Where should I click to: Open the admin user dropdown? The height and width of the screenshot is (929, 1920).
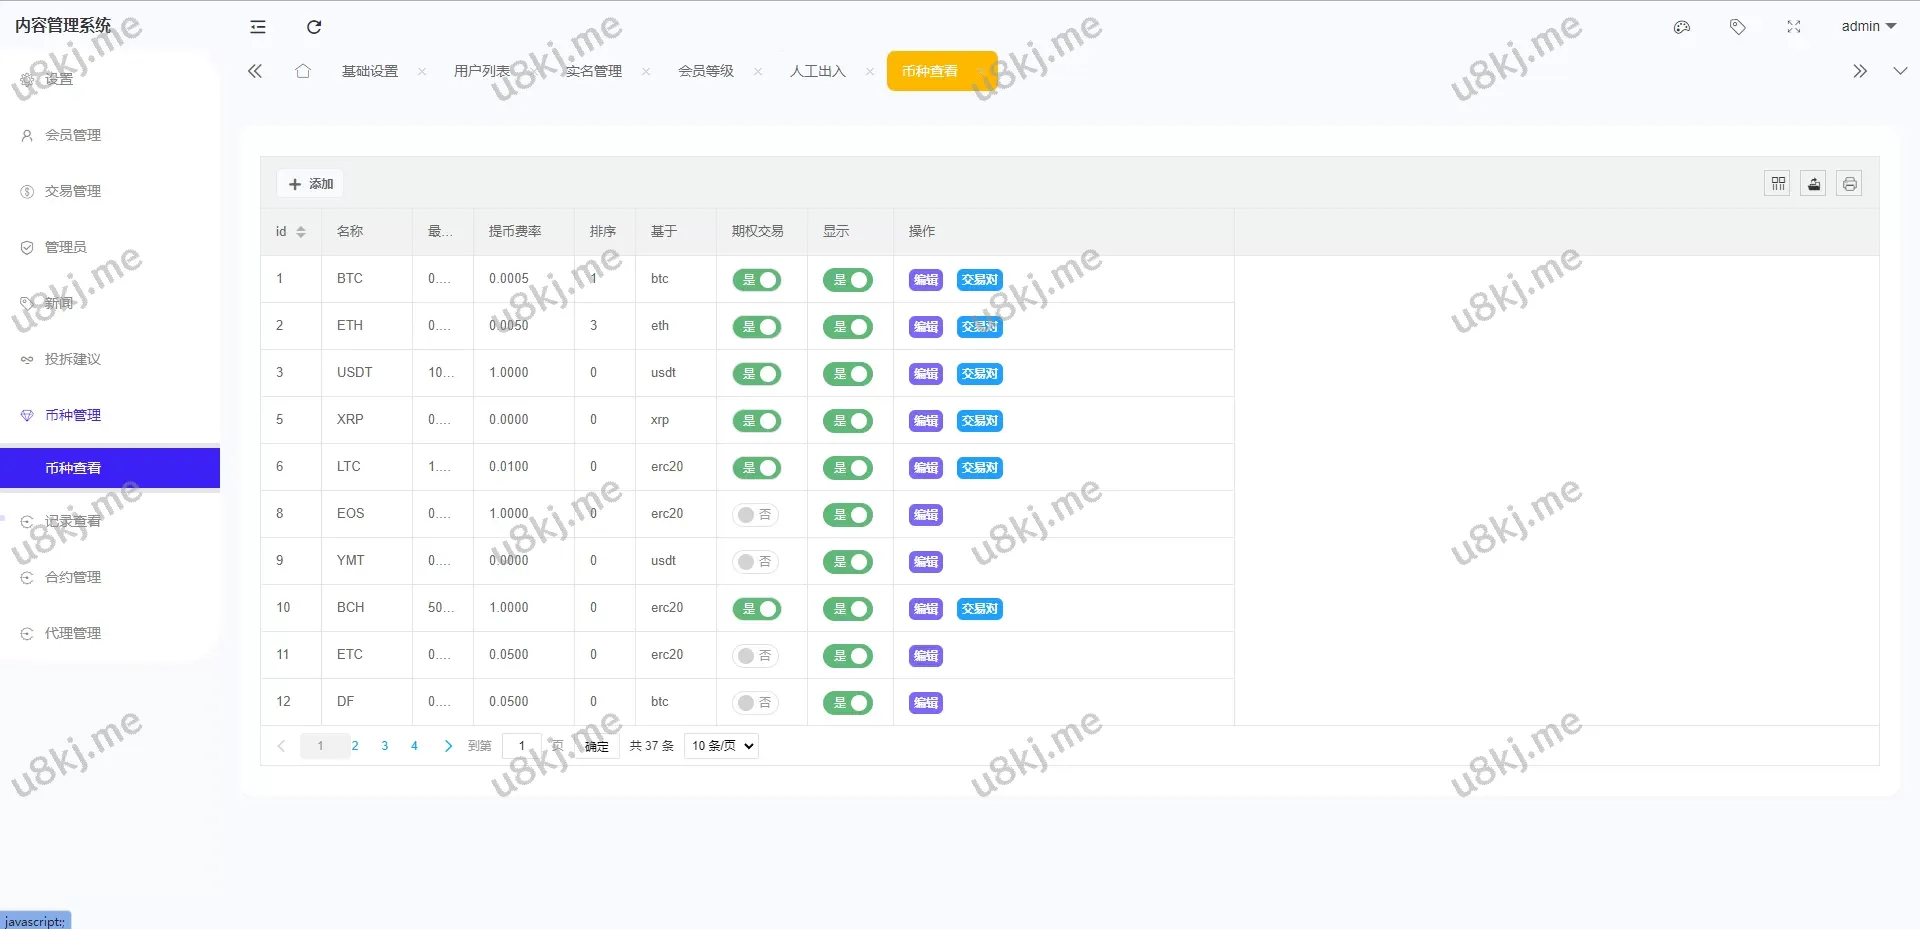[x=1868, y=27]
